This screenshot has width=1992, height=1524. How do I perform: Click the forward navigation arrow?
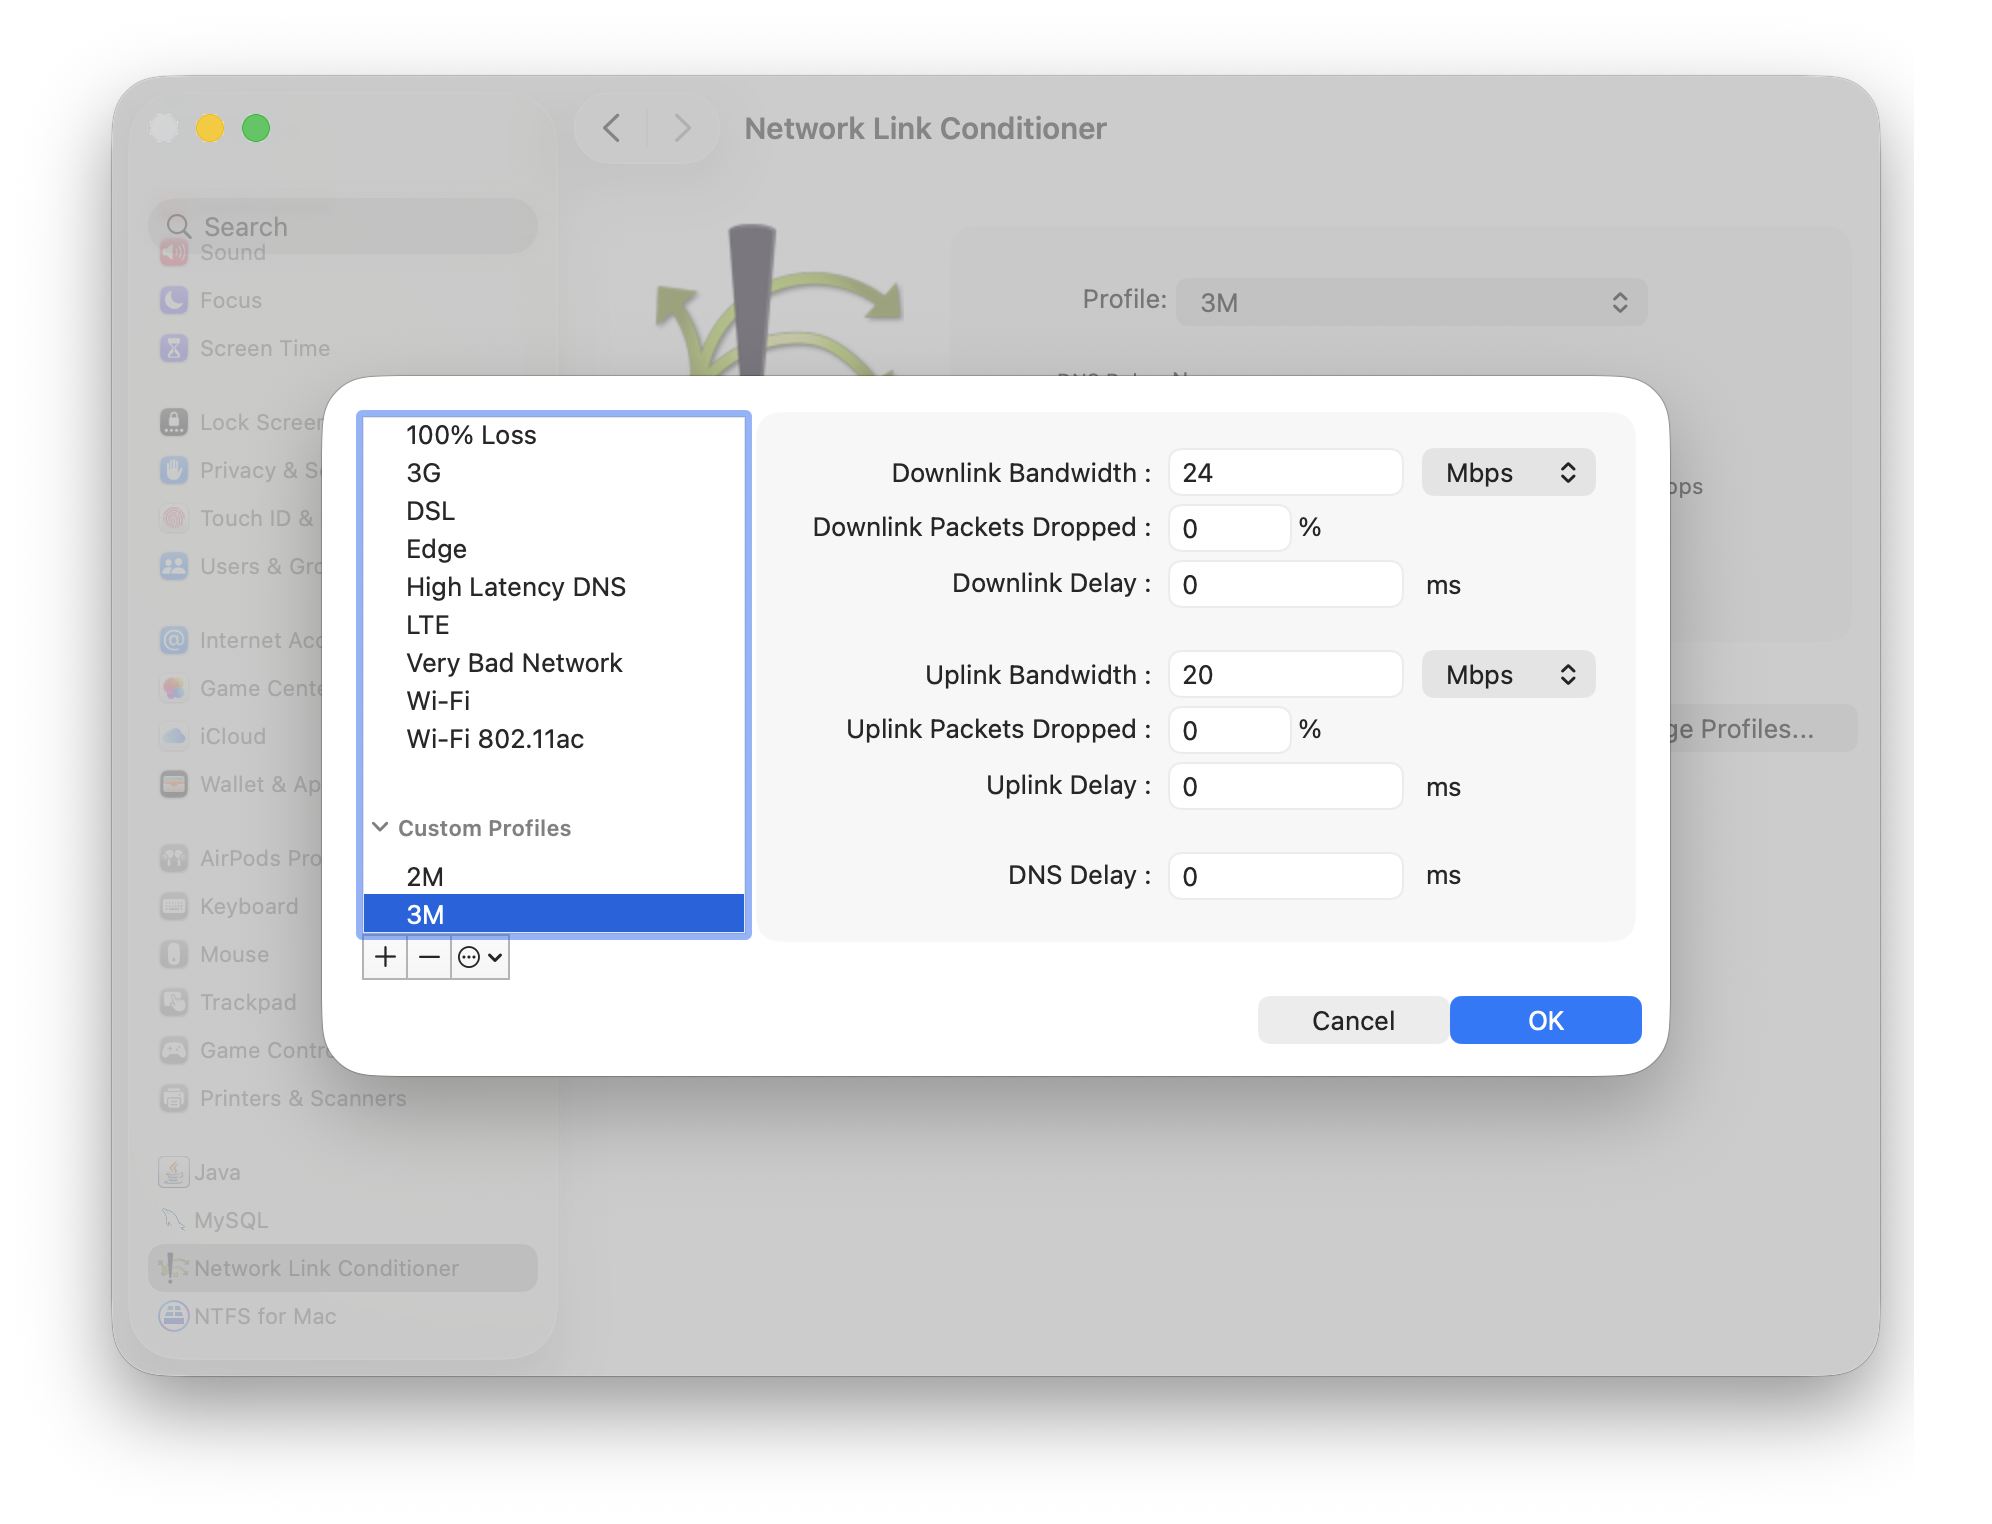point(682,128)
